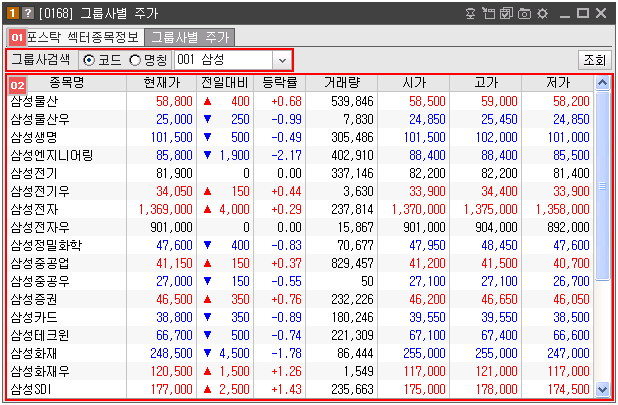Open the help question mark icon
Image resolution: width=618 pixels, height=405 pixels.
coord(28,13)
